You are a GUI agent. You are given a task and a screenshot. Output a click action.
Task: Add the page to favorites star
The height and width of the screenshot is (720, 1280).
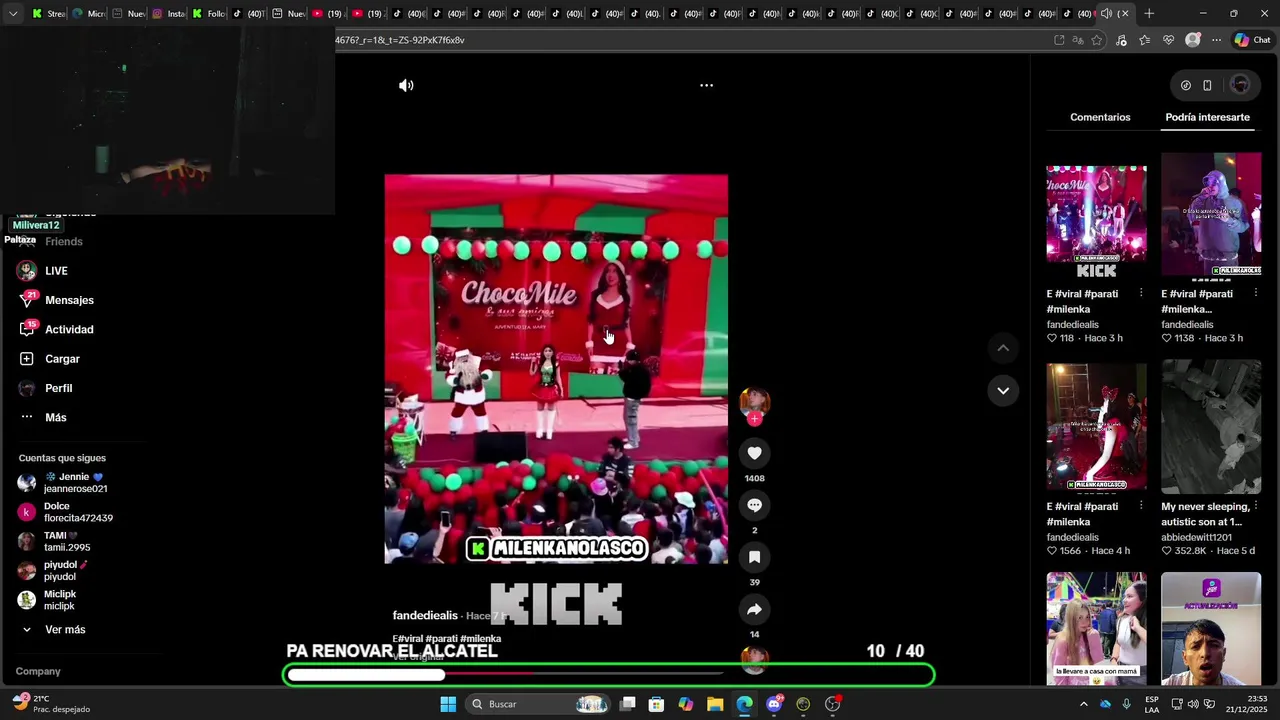click(1097, 40)
